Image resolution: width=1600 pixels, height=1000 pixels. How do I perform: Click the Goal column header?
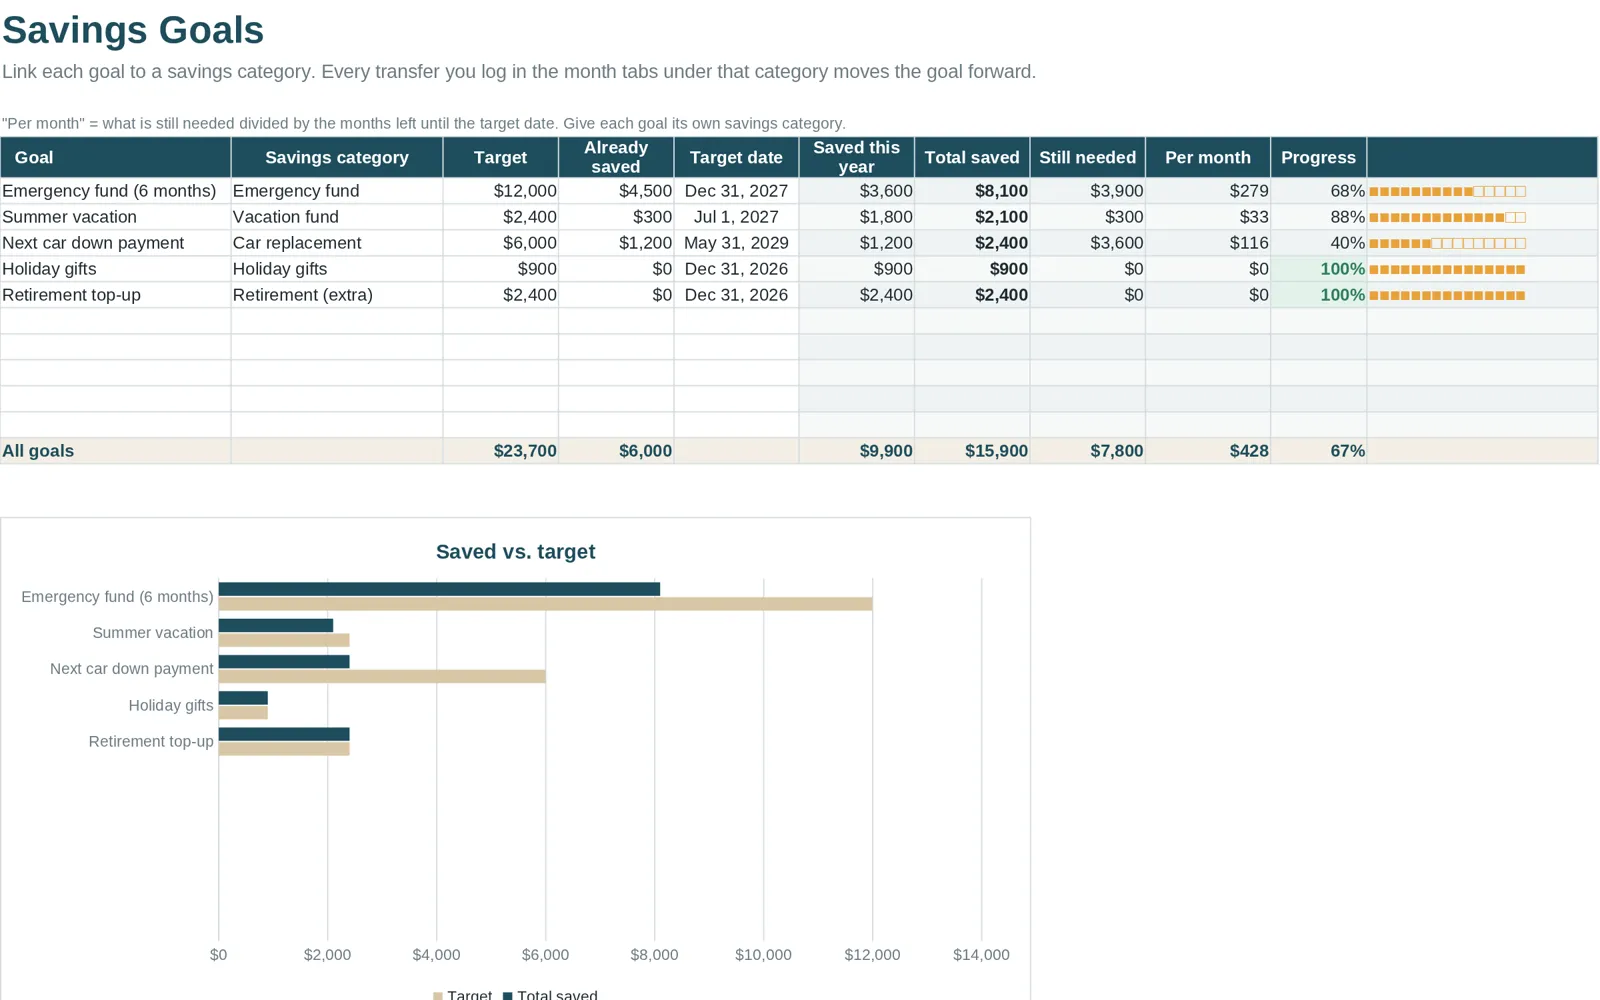click(x=115, y=157)
